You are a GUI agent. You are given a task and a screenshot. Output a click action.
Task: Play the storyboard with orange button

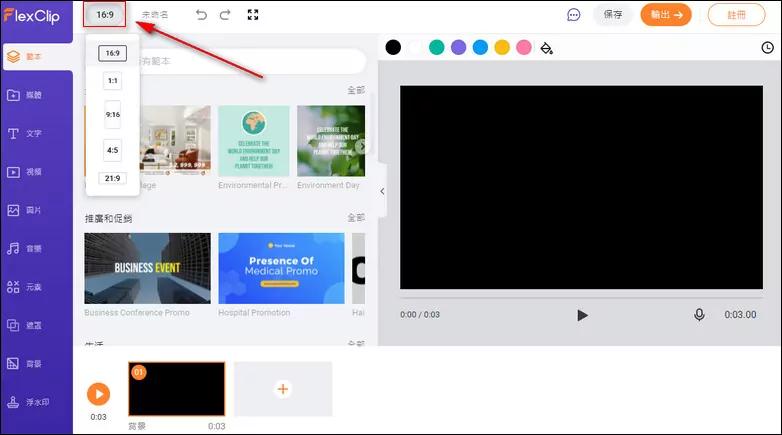[99, 394]
